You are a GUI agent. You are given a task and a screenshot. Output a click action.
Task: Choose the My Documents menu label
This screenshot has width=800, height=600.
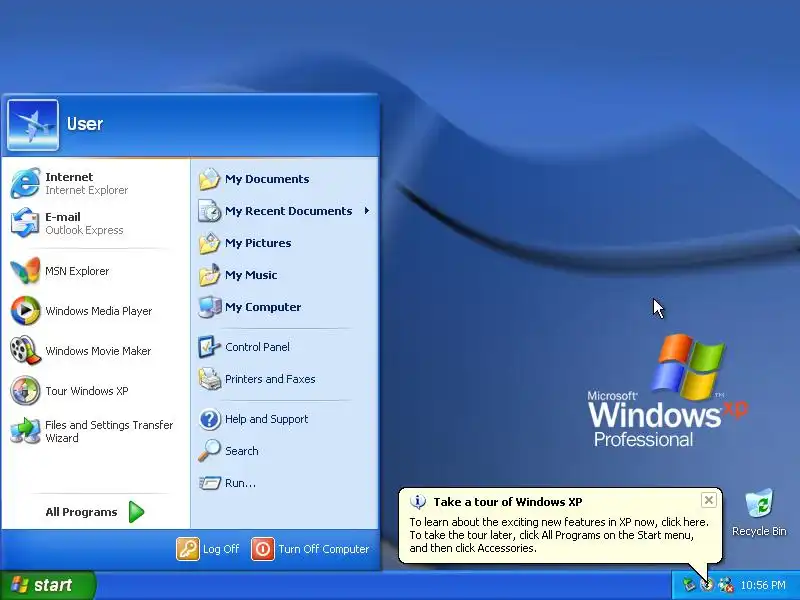(267, 179)
